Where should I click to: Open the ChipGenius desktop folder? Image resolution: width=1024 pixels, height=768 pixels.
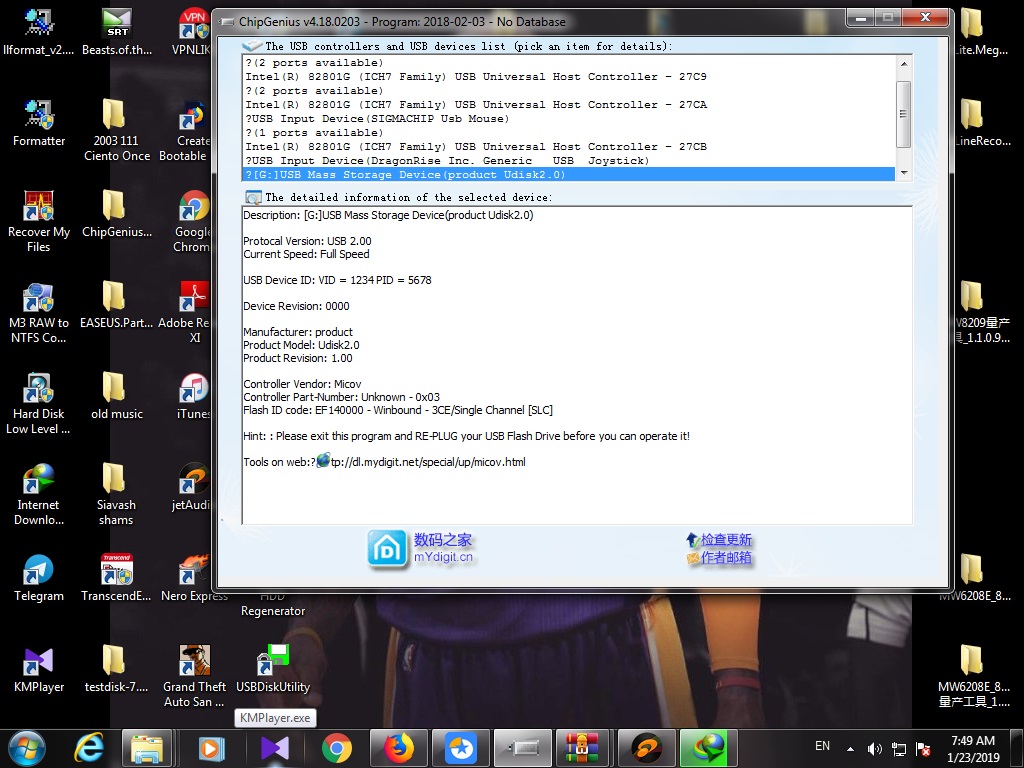click(117, 214)
